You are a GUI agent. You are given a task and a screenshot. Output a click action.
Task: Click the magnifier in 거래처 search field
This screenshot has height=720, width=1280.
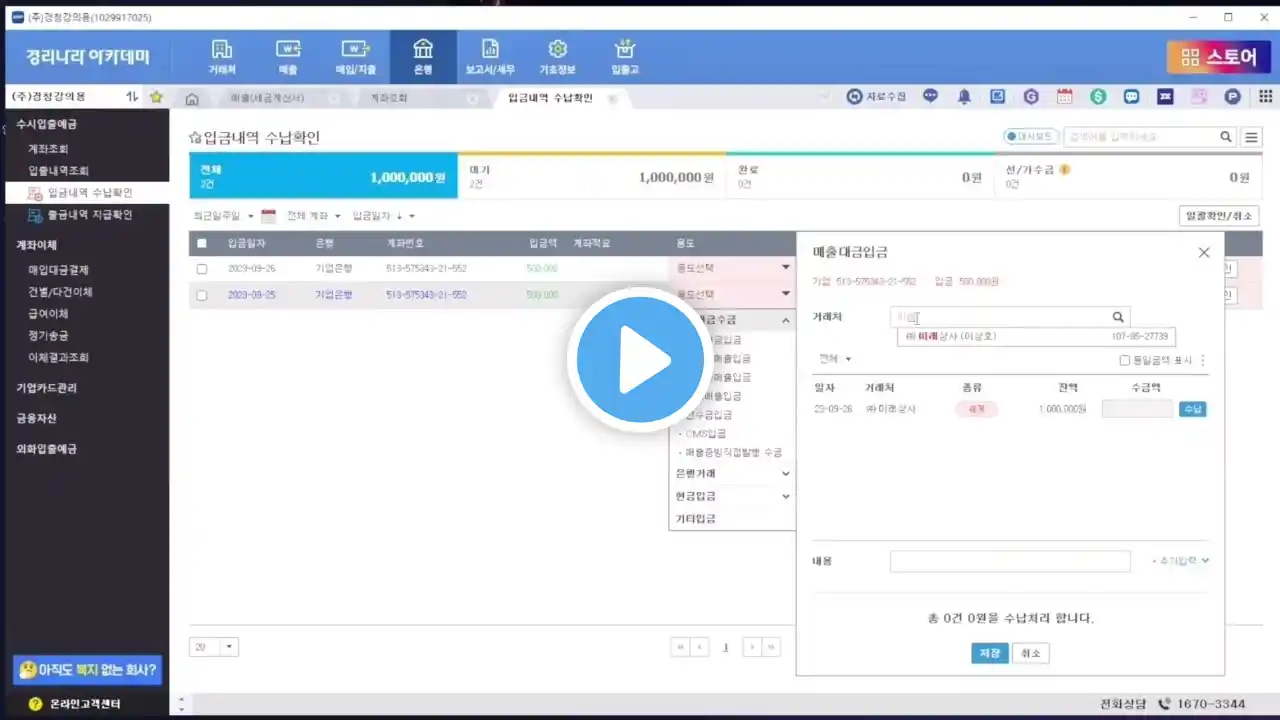[x=1118, y=317]
